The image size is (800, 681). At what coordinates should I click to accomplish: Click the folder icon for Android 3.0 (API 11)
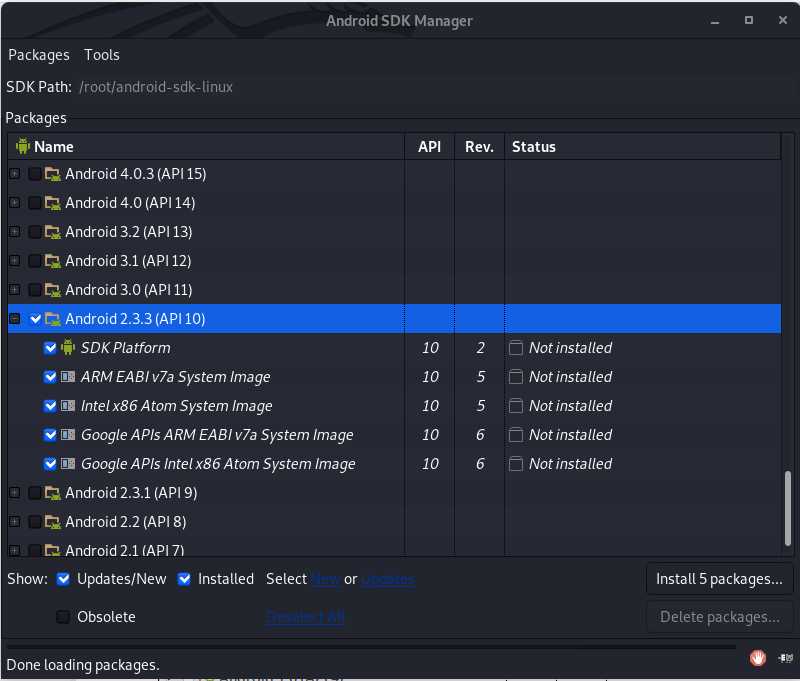click(53, 290)
